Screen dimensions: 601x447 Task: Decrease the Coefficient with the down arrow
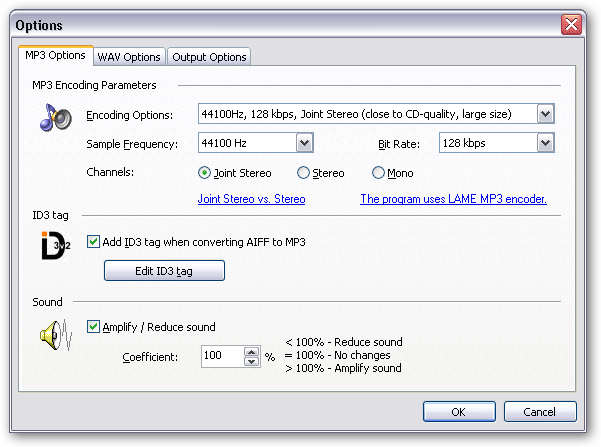(252, 362)
